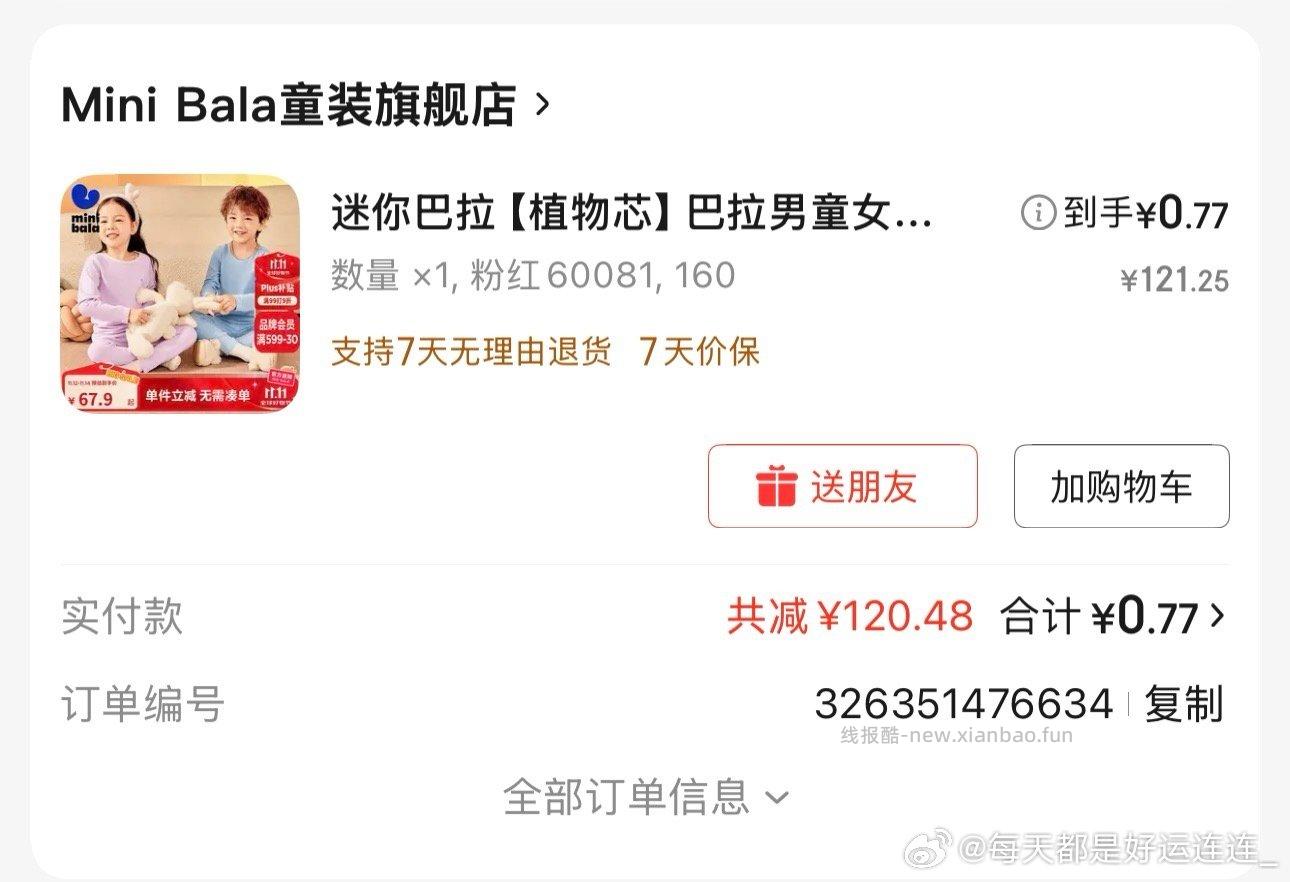Click the 全部订单信息 label
This screenshot has width=1290, height=882.
click(626, 797)
